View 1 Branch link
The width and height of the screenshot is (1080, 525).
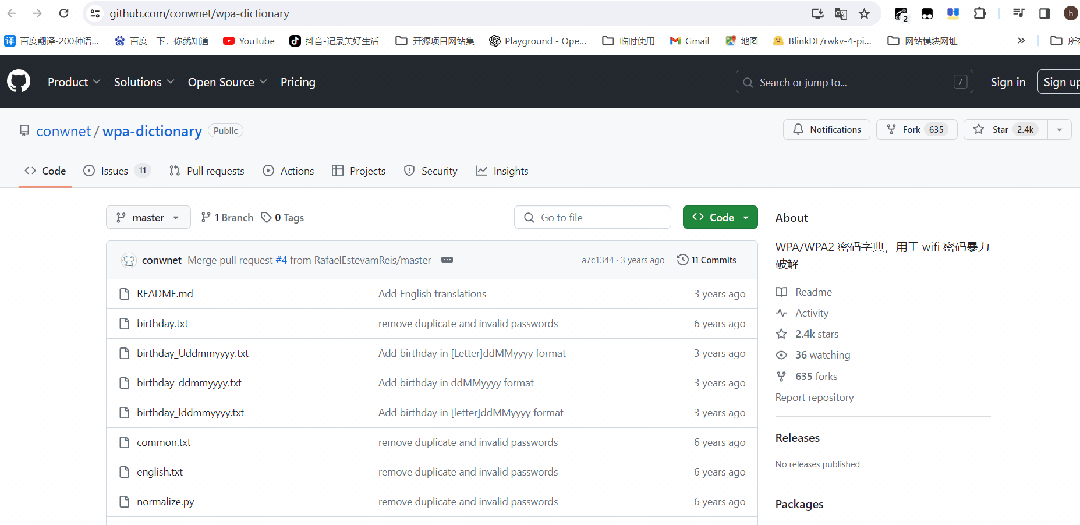227,217
